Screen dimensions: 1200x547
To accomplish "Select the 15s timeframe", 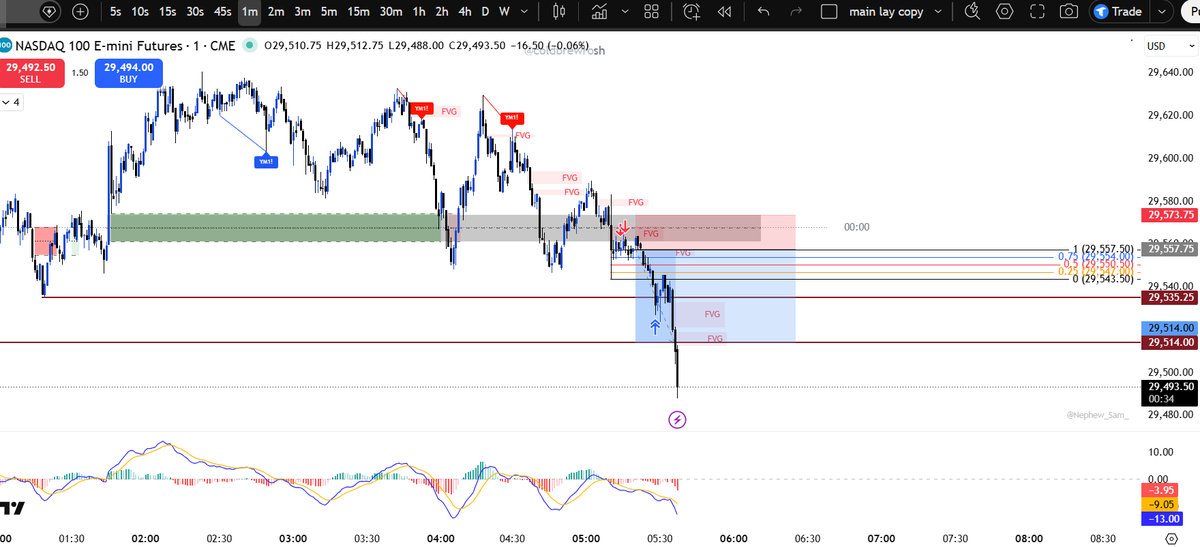I will coord(169,12).
